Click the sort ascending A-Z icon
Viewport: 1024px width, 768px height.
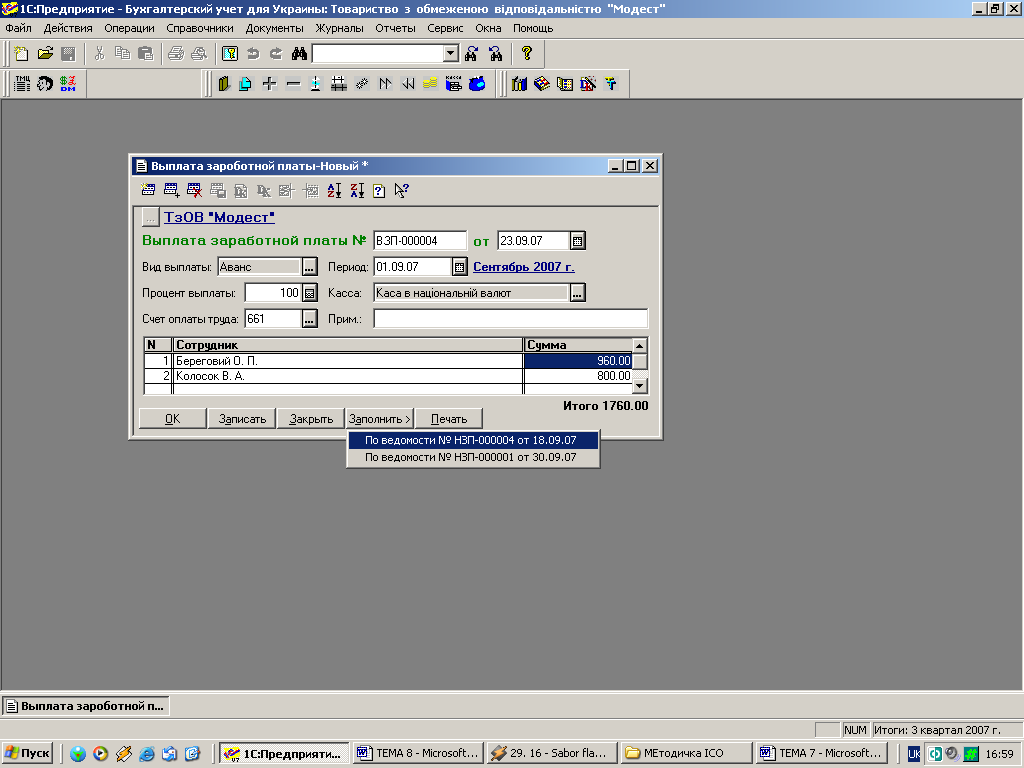coord(334,191)
